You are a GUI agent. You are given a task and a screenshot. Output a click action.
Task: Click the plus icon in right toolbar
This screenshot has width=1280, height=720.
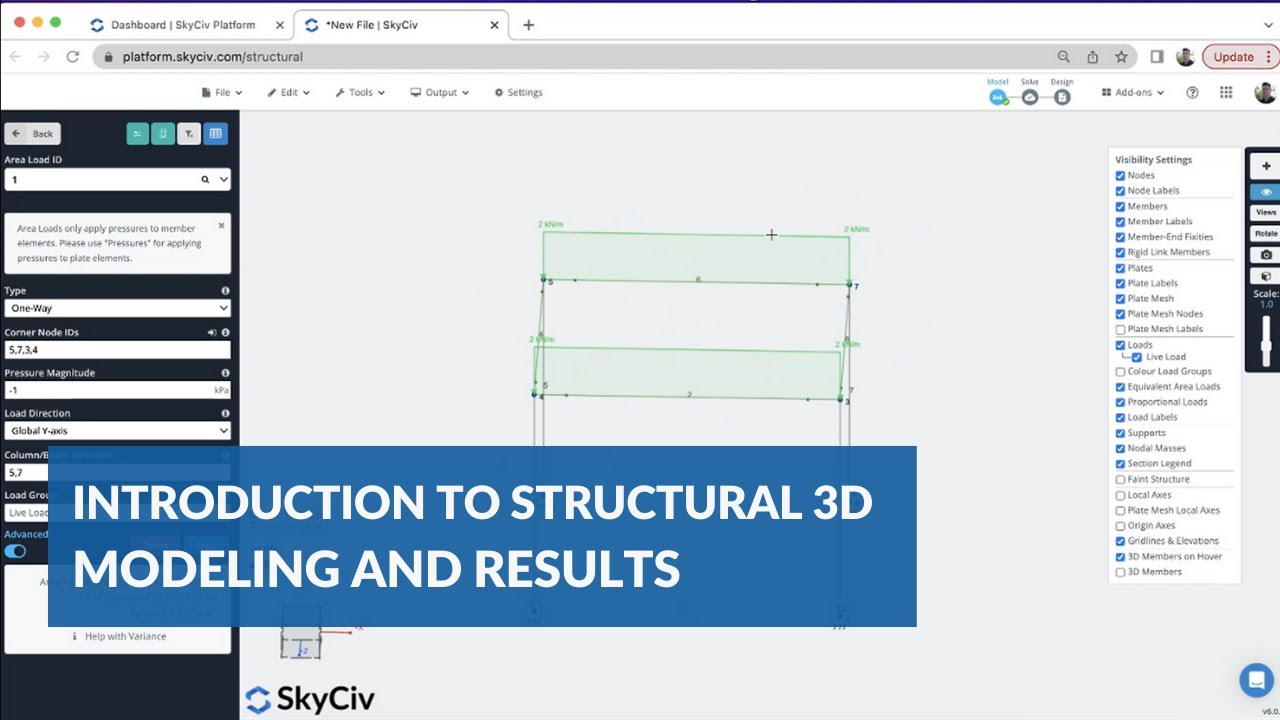[1266, 166]
